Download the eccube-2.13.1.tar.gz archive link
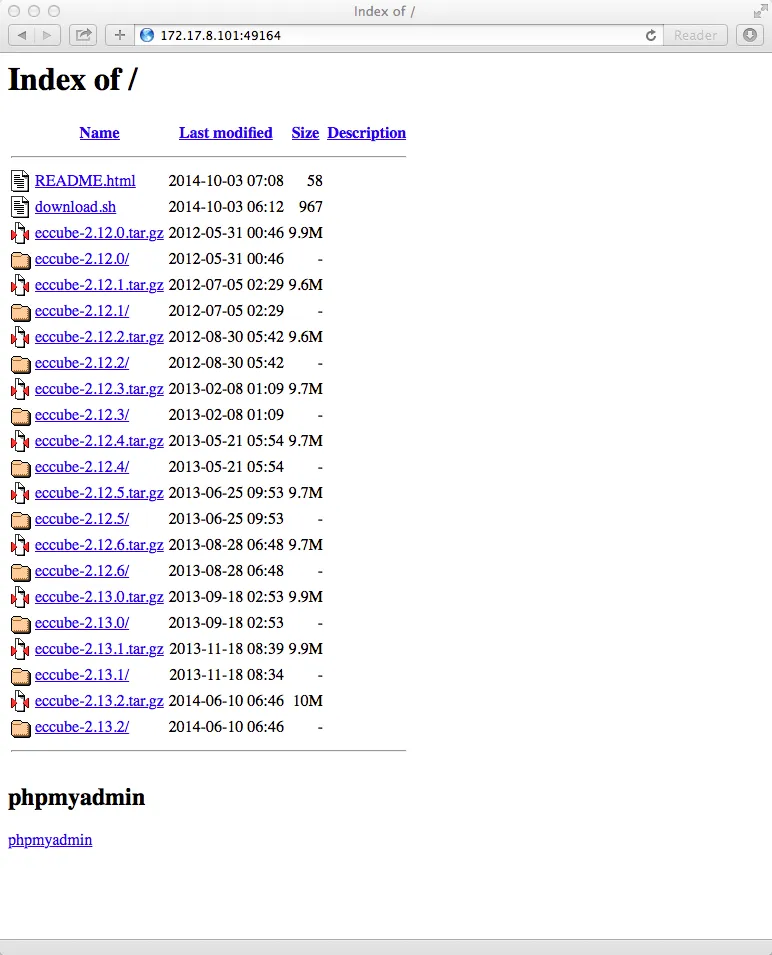This screenshot has width=772, height=955. pyautogui.click(x=98, y=649)
